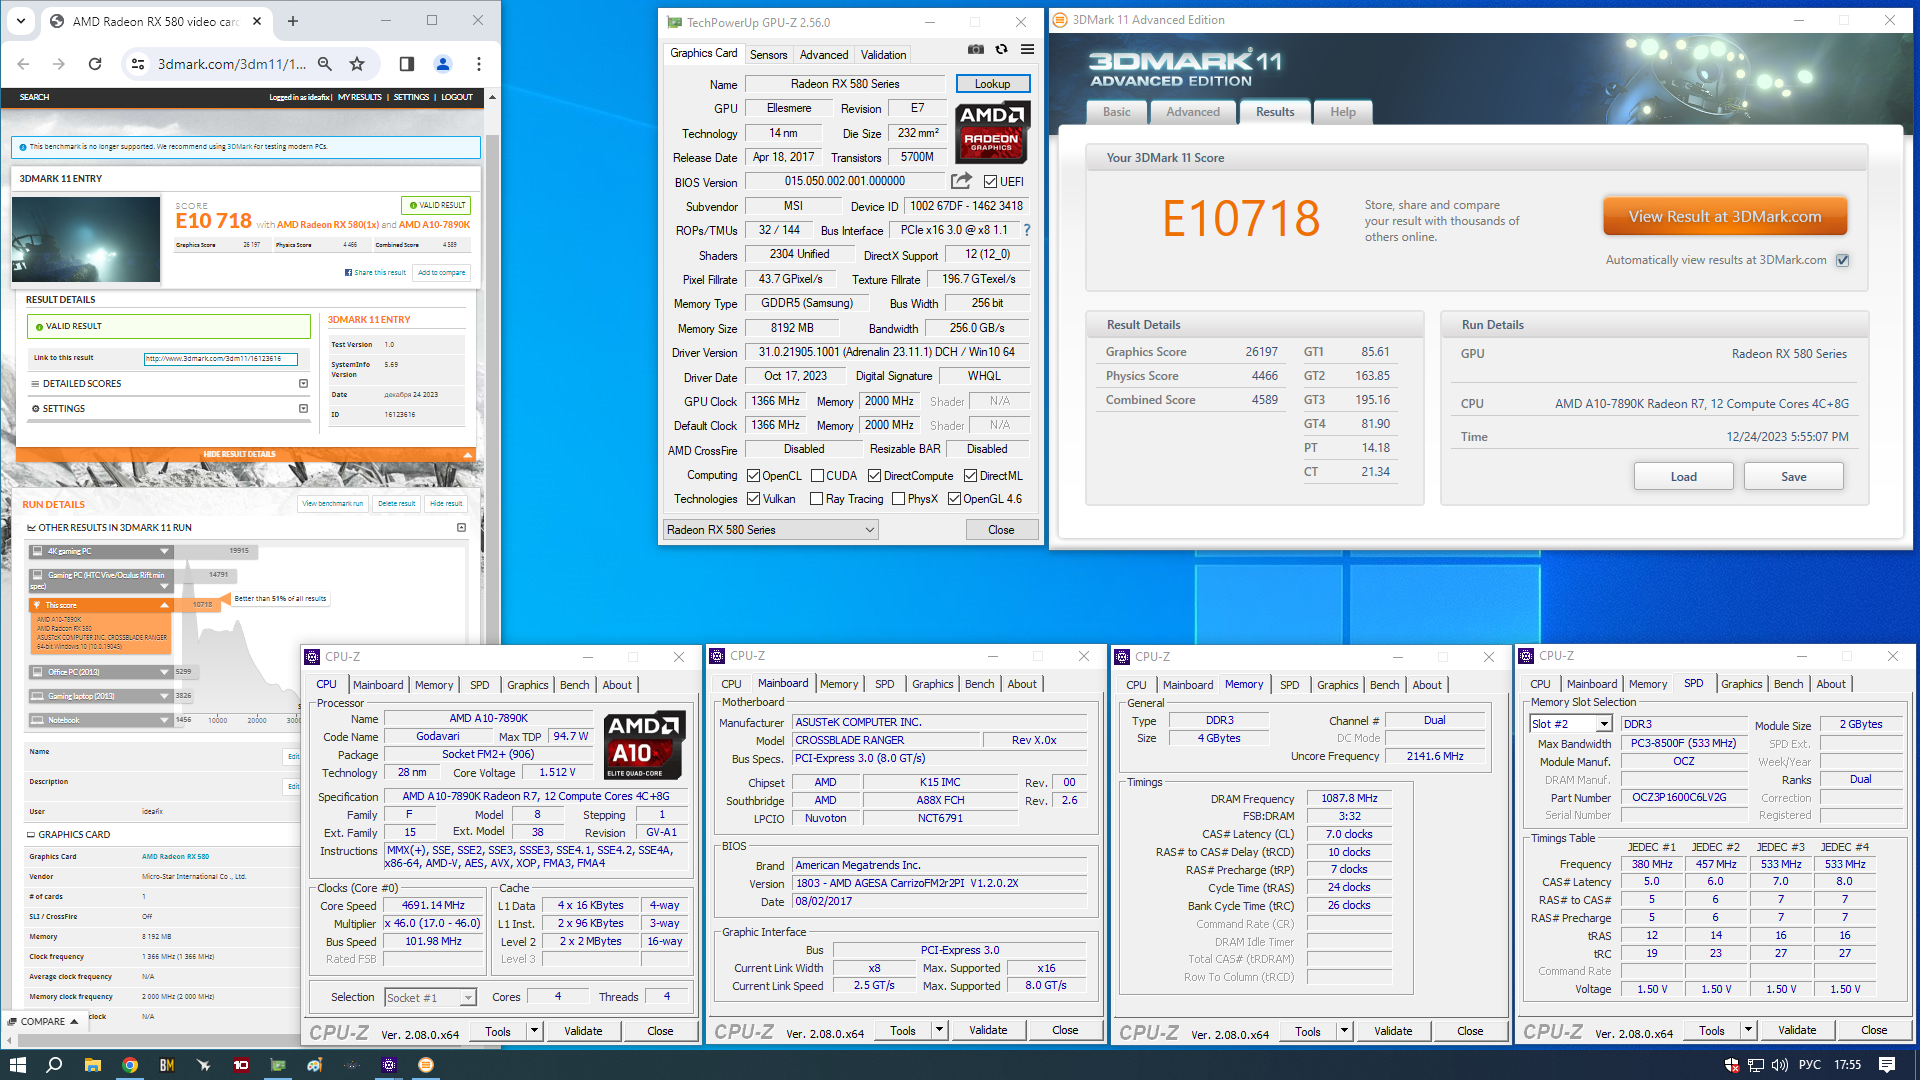Expand the 4K gaming PC comparison row
This screenshot has height=1080, width=1920.
[165, 551]
